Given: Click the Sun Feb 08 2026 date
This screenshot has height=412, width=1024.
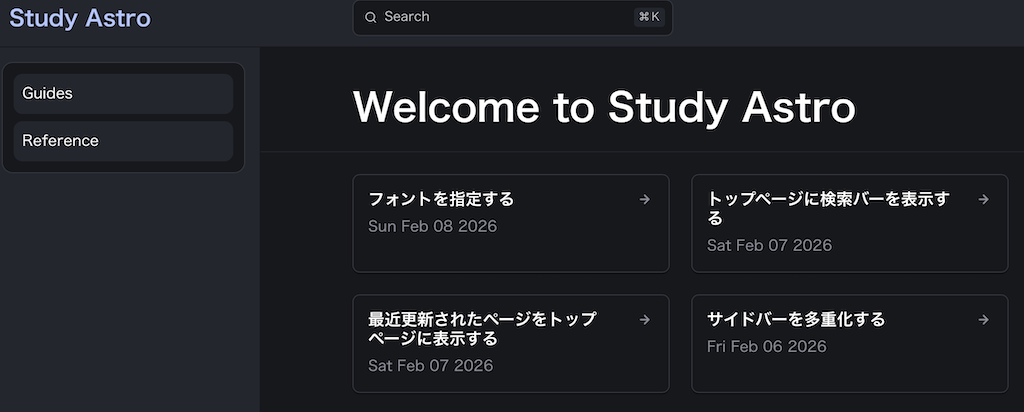Looking at the screenshot, I should (432, 226).
